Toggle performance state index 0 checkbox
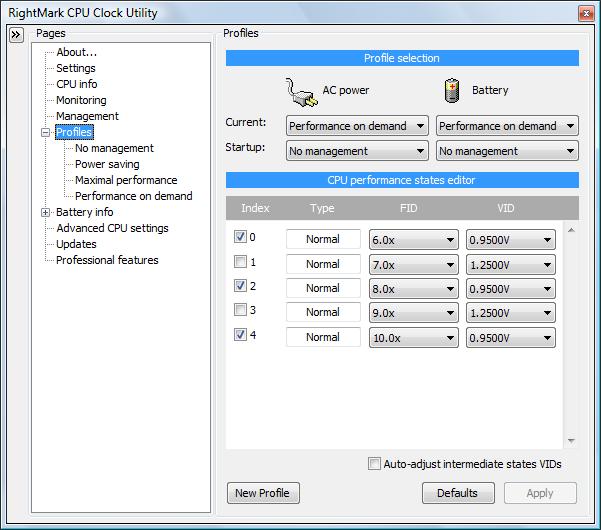The width and height of the screenshot is (601, 530). point(240,236)
